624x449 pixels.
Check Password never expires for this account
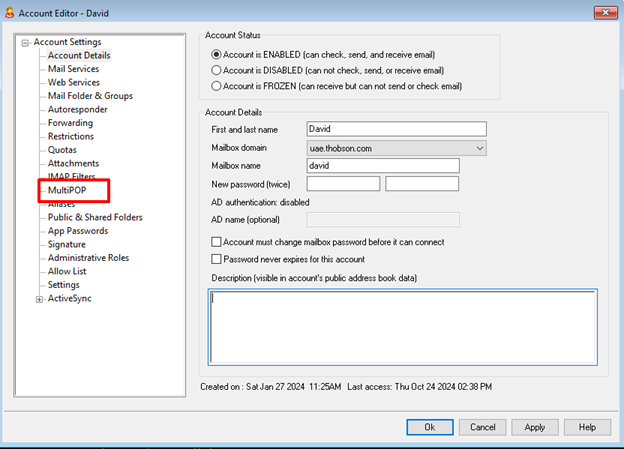tap(217, 259)
